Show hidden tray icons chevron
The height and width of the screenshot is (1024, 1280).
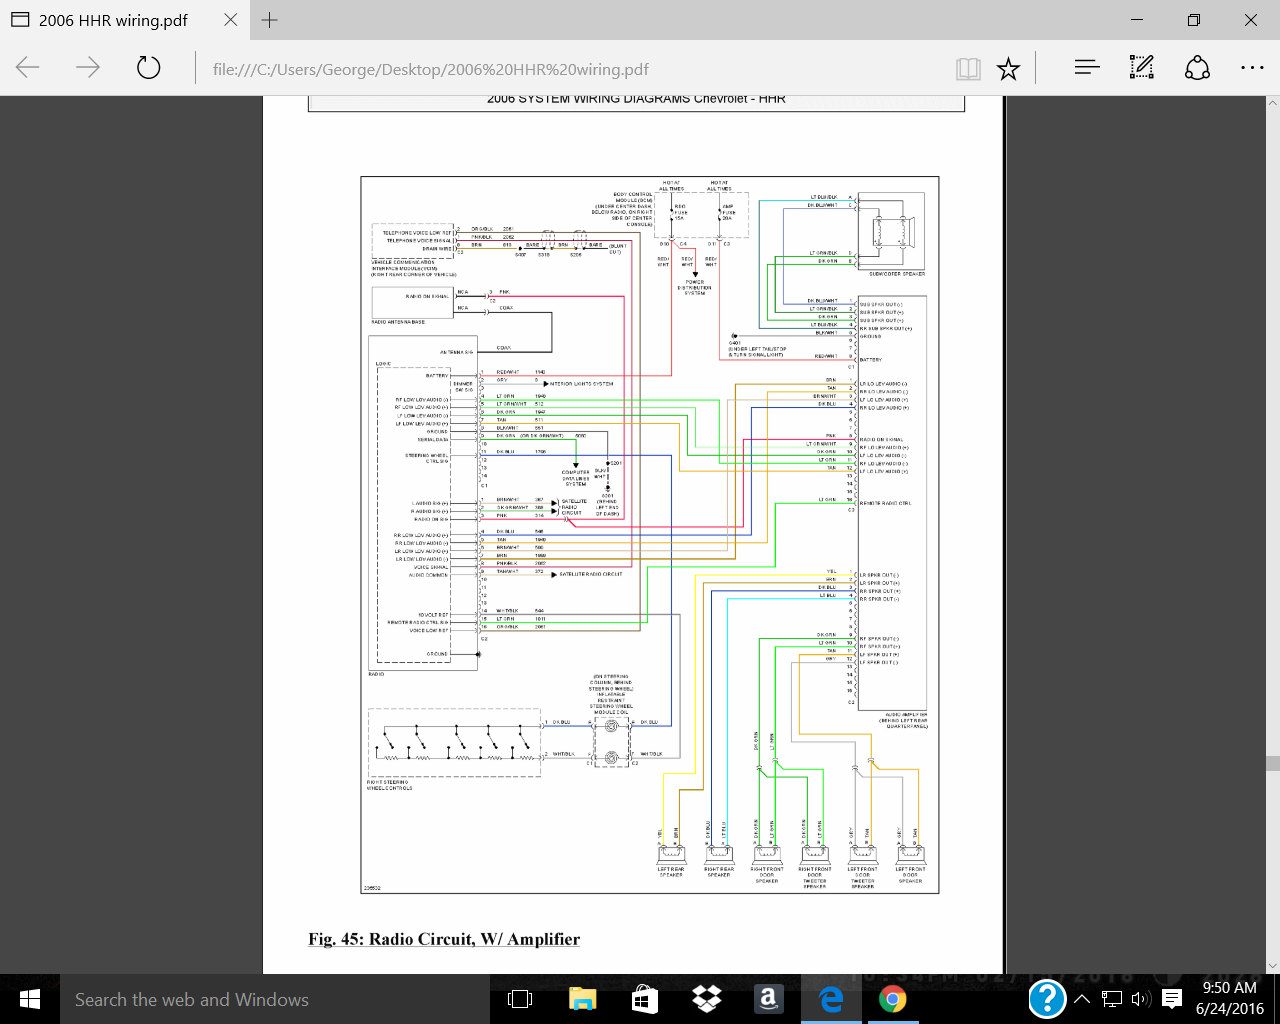click(1082, 999)
